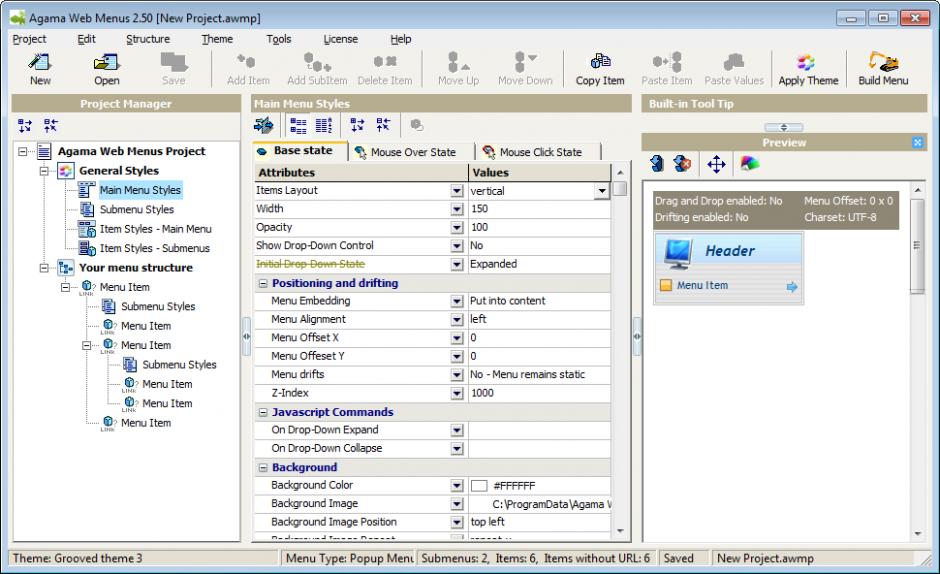940x574 pixels.
Task: Open Items Layout value dropdown showing vertical
Action: (x=601, y=191)
